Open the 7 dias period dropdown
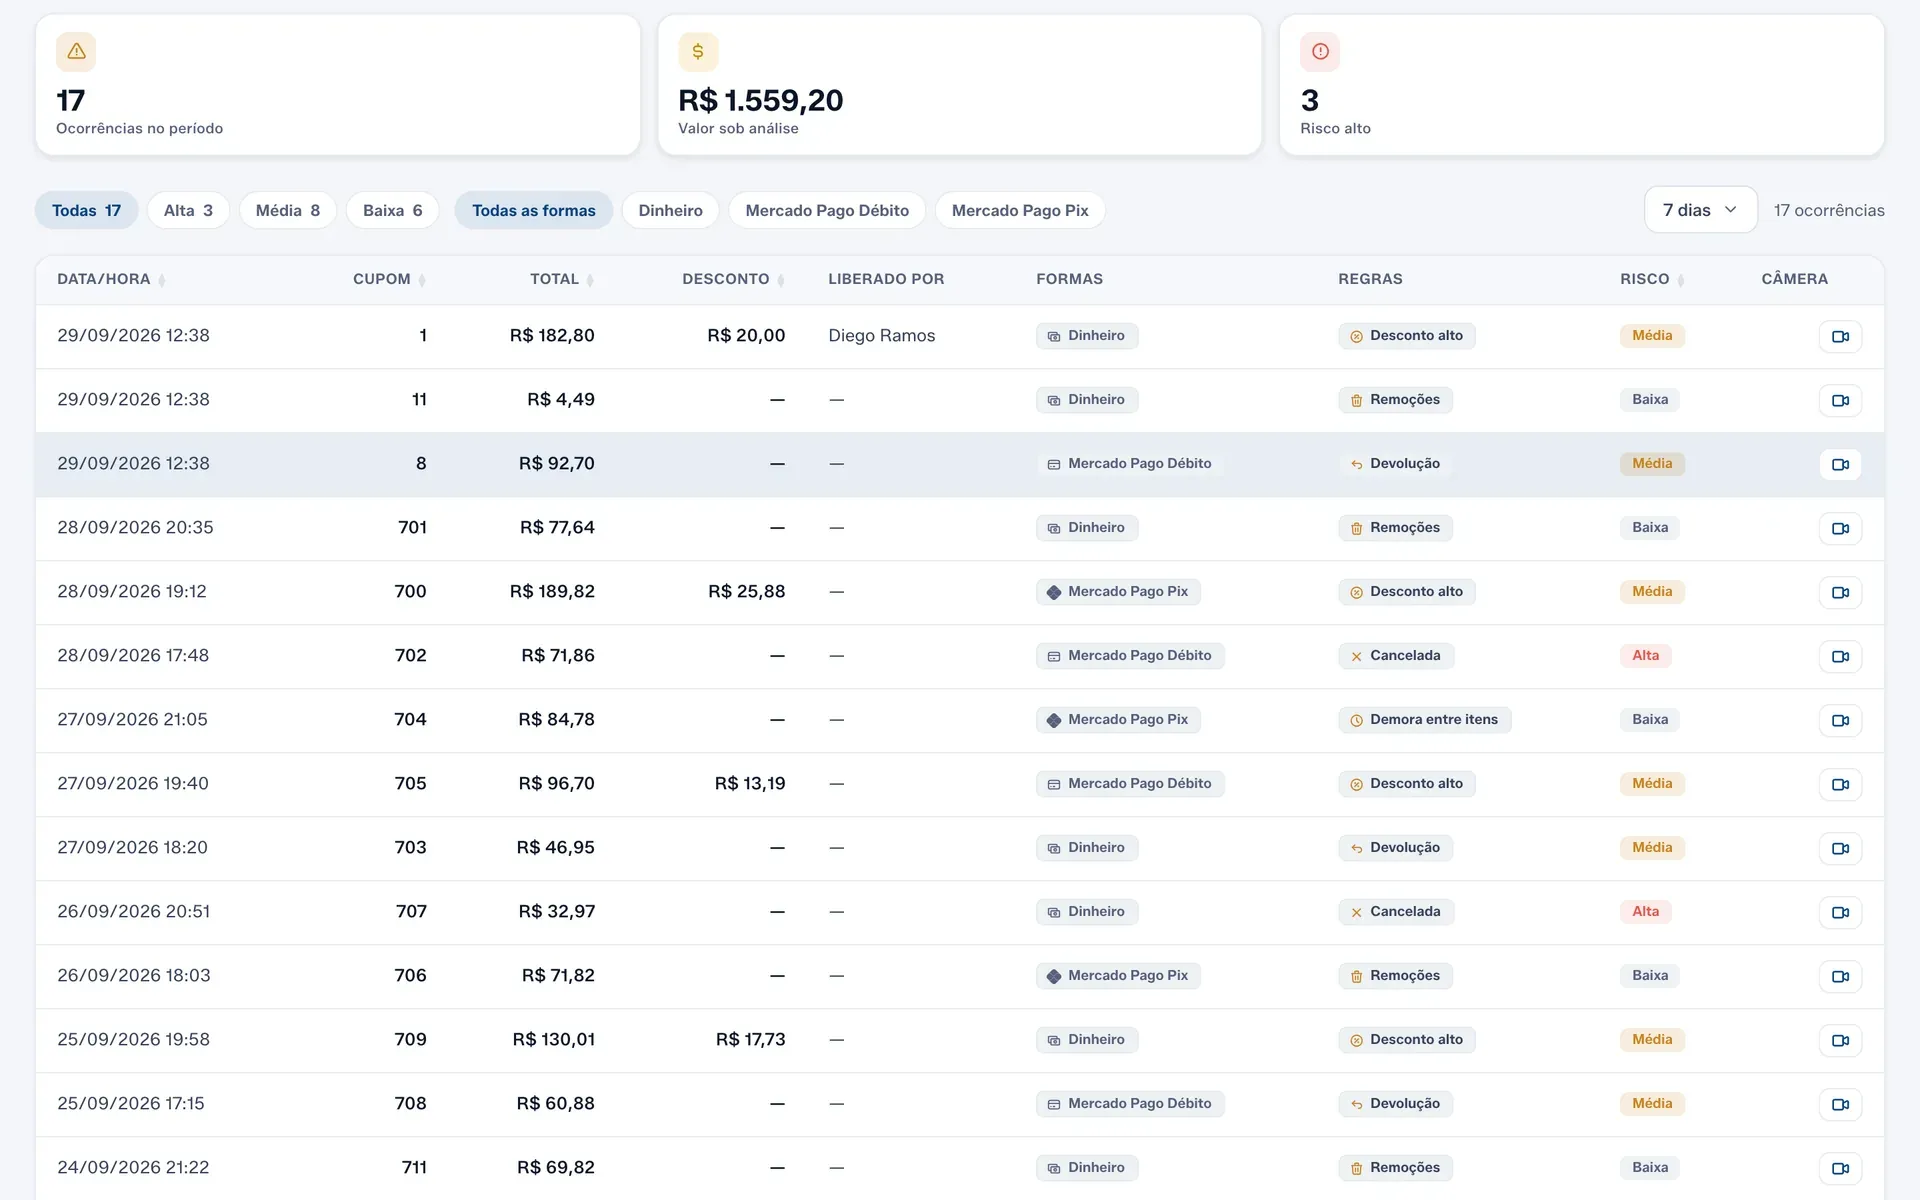This screenshot has width=1920, height=1200. 1700,210
